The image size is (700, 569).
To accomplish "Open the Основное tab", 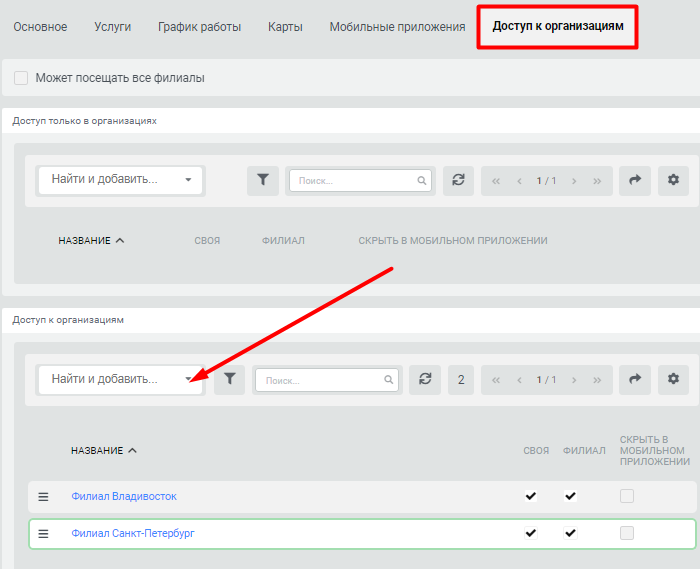I will click(40, 27).
